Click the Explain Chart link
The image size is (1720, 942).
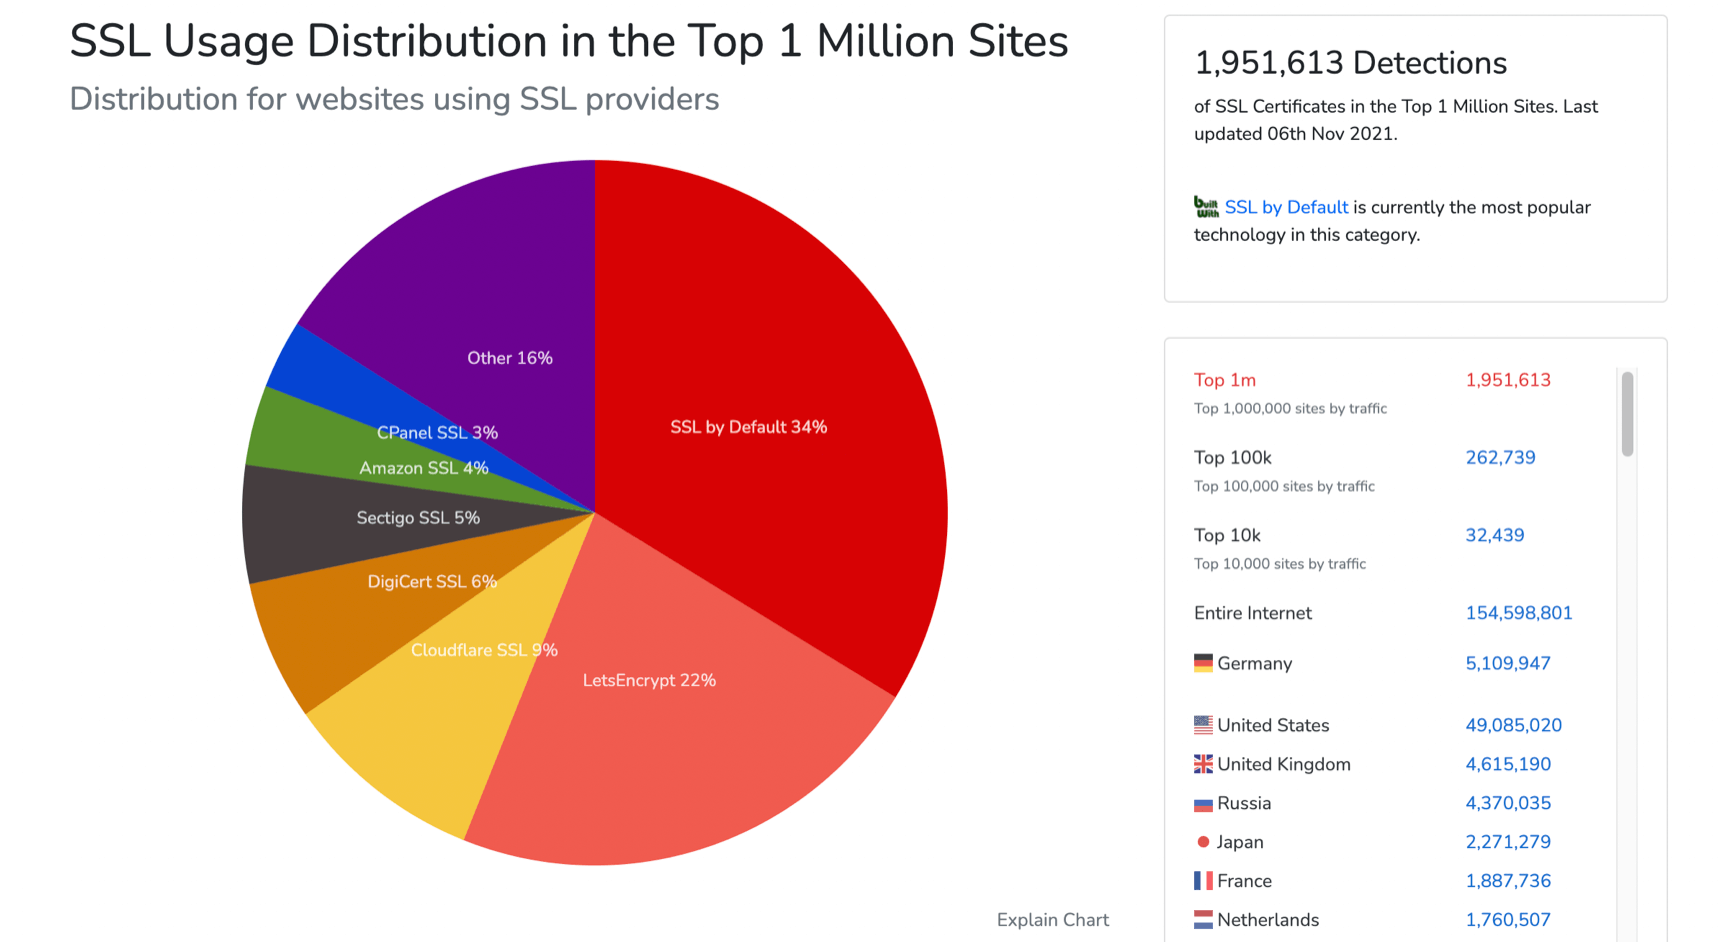click(1052, 920)
